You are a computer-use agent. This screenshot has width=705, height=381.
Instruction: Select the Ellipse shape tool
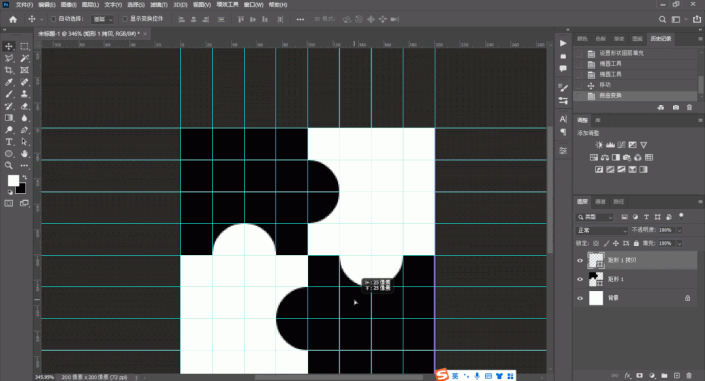coord(9,154)
